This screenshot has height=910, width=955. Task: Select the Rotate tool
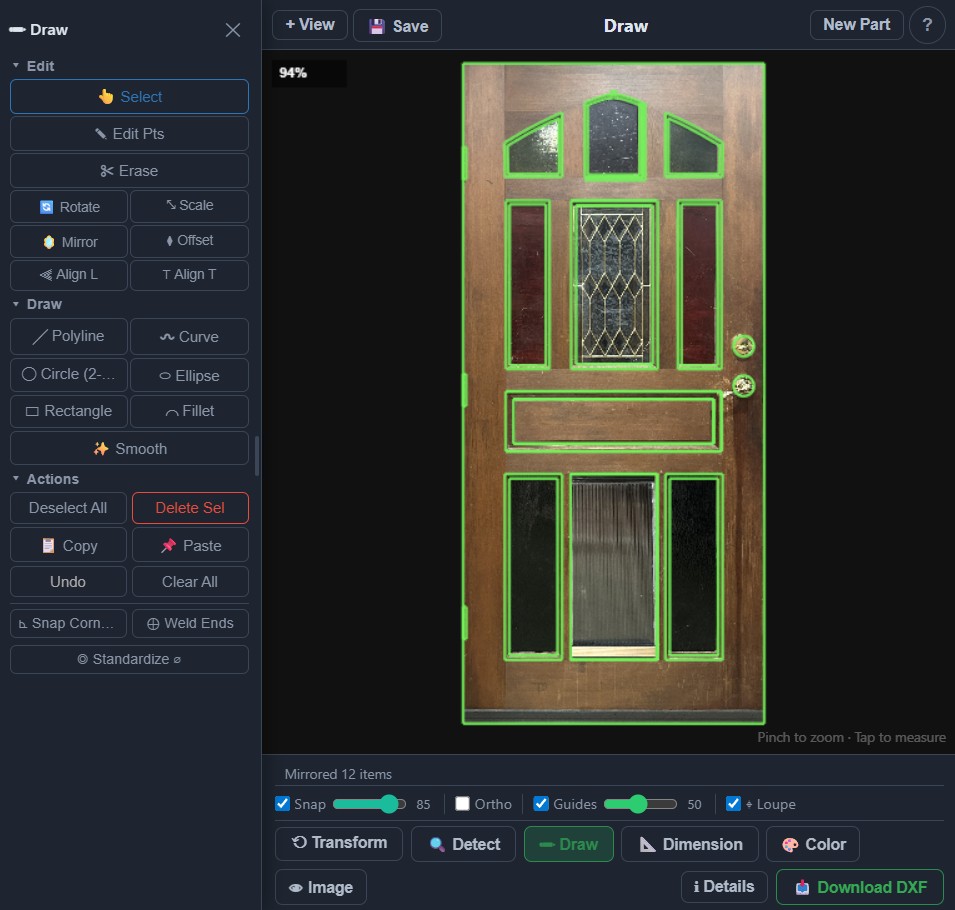coord(68,206)
